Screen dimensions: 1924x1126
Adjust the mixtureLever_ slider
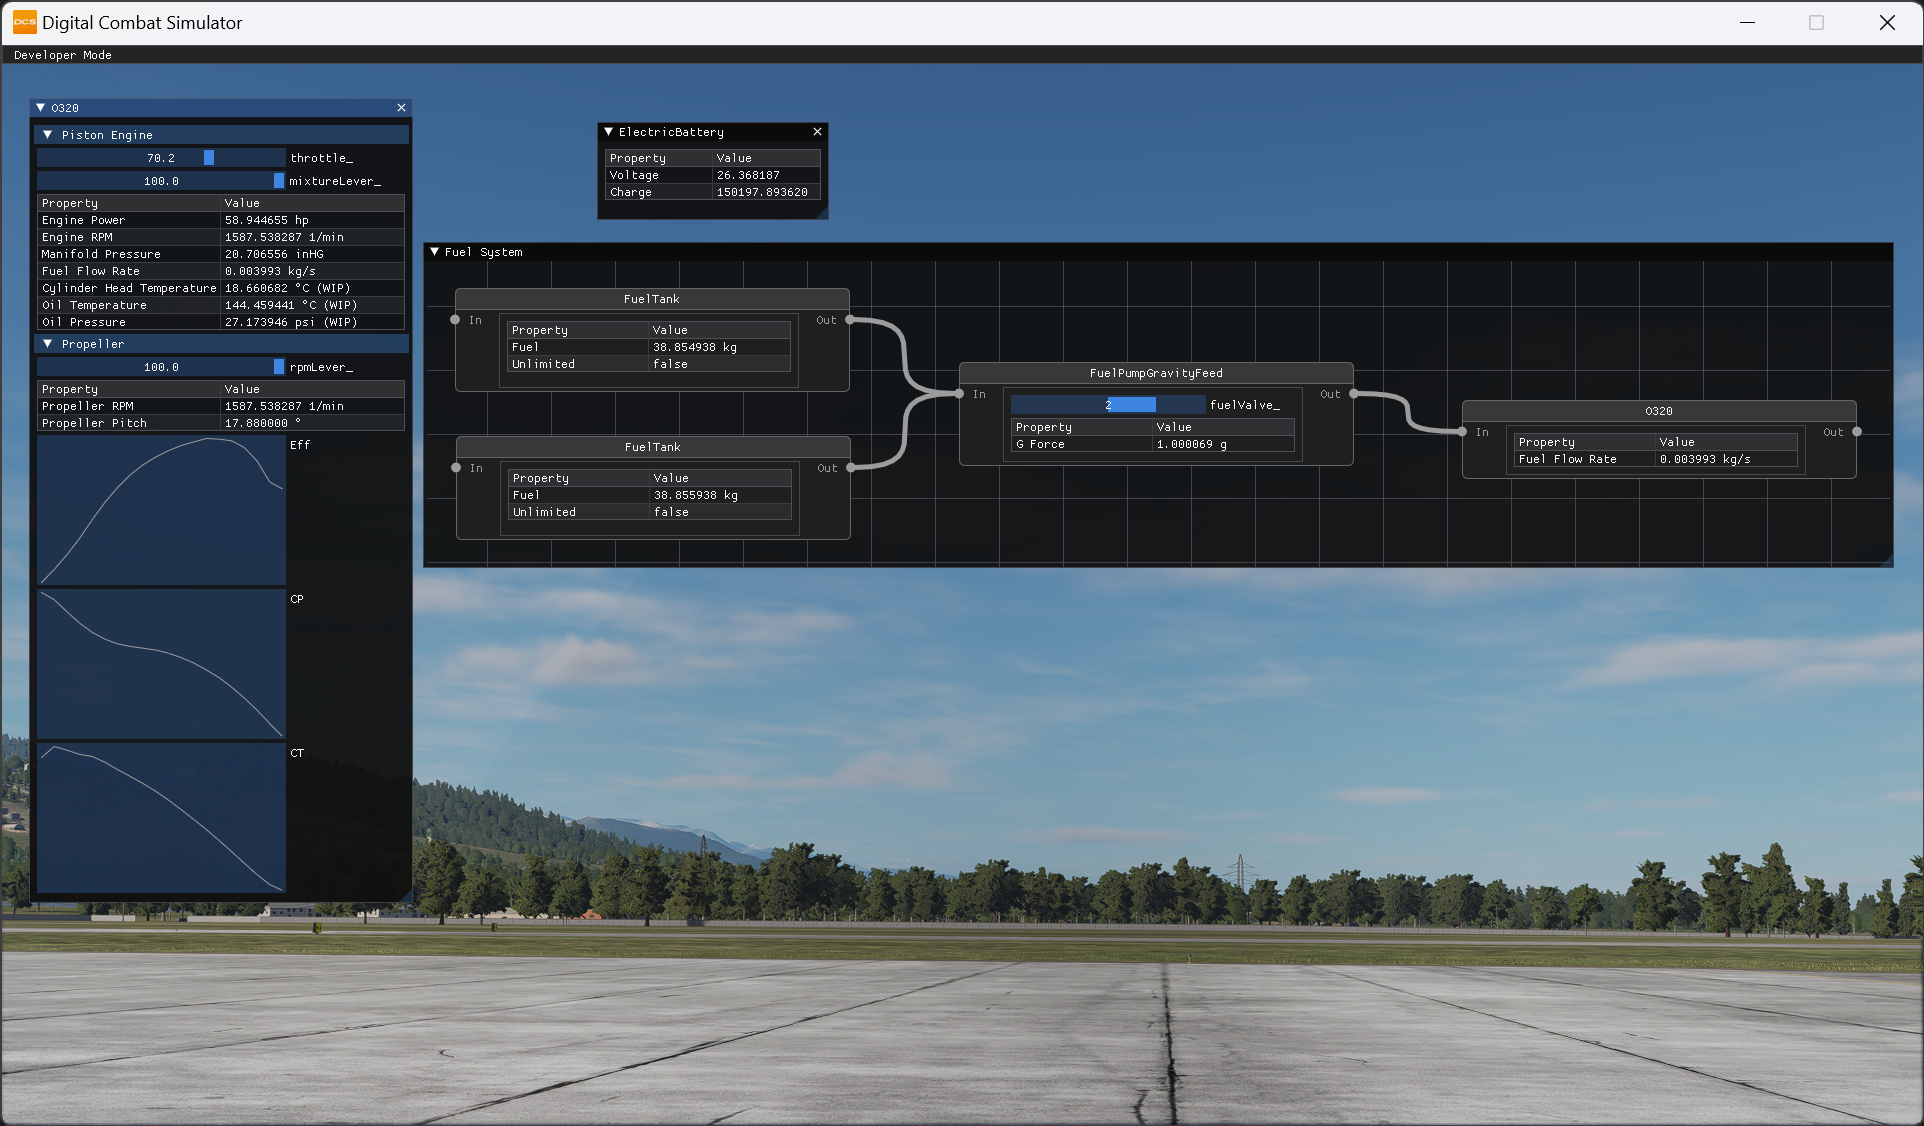(x=161, y=181)
